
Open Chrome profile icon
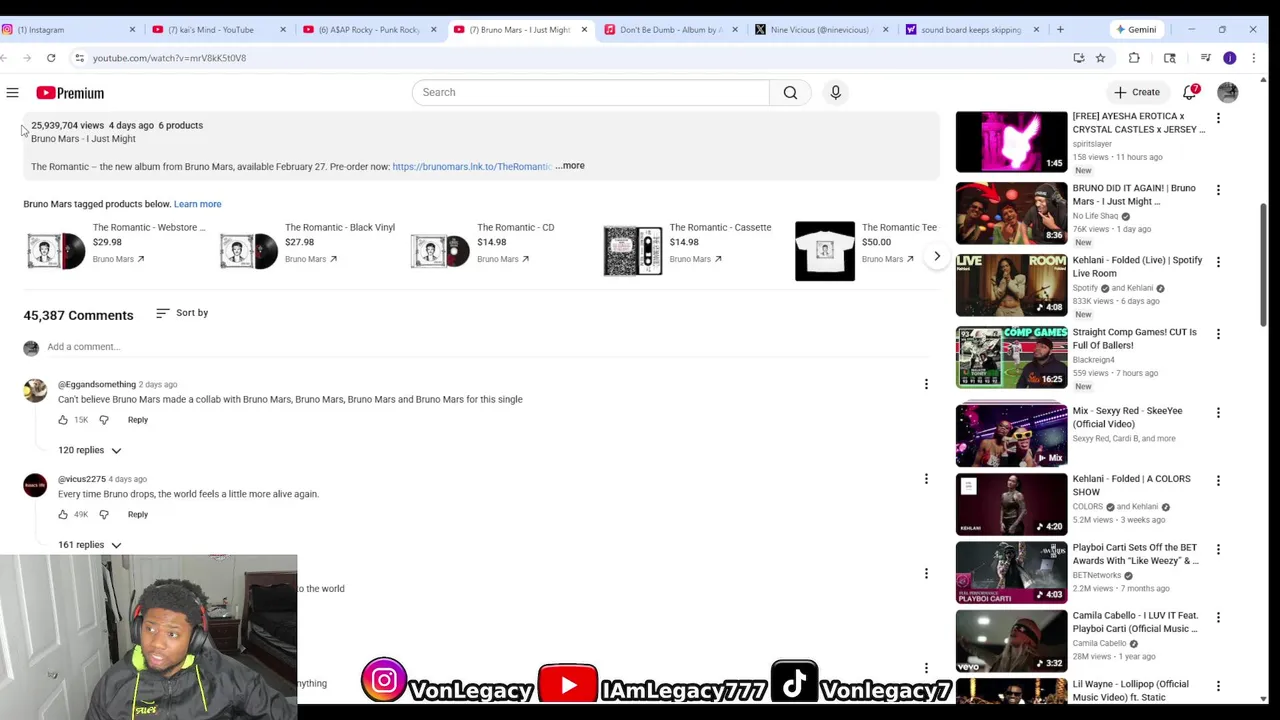click(1229, 58)
